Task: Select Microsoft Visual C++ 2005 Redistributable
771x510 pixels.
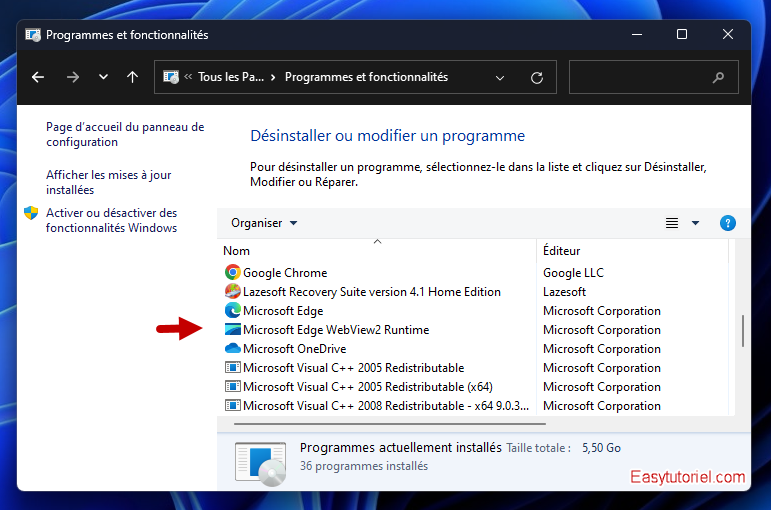Action: 354,368
